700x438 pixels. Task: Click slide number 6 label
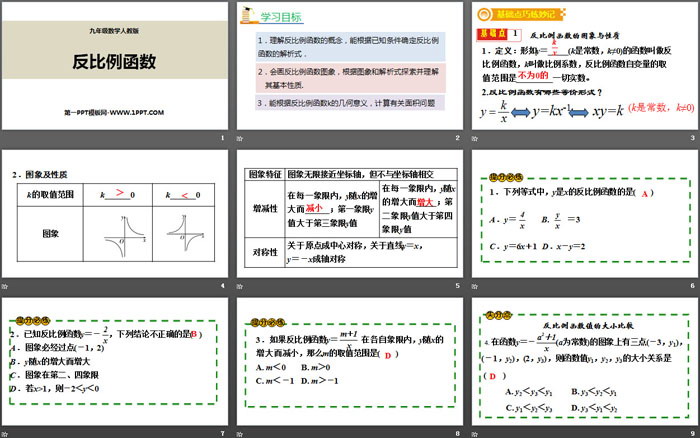(692, 286)
